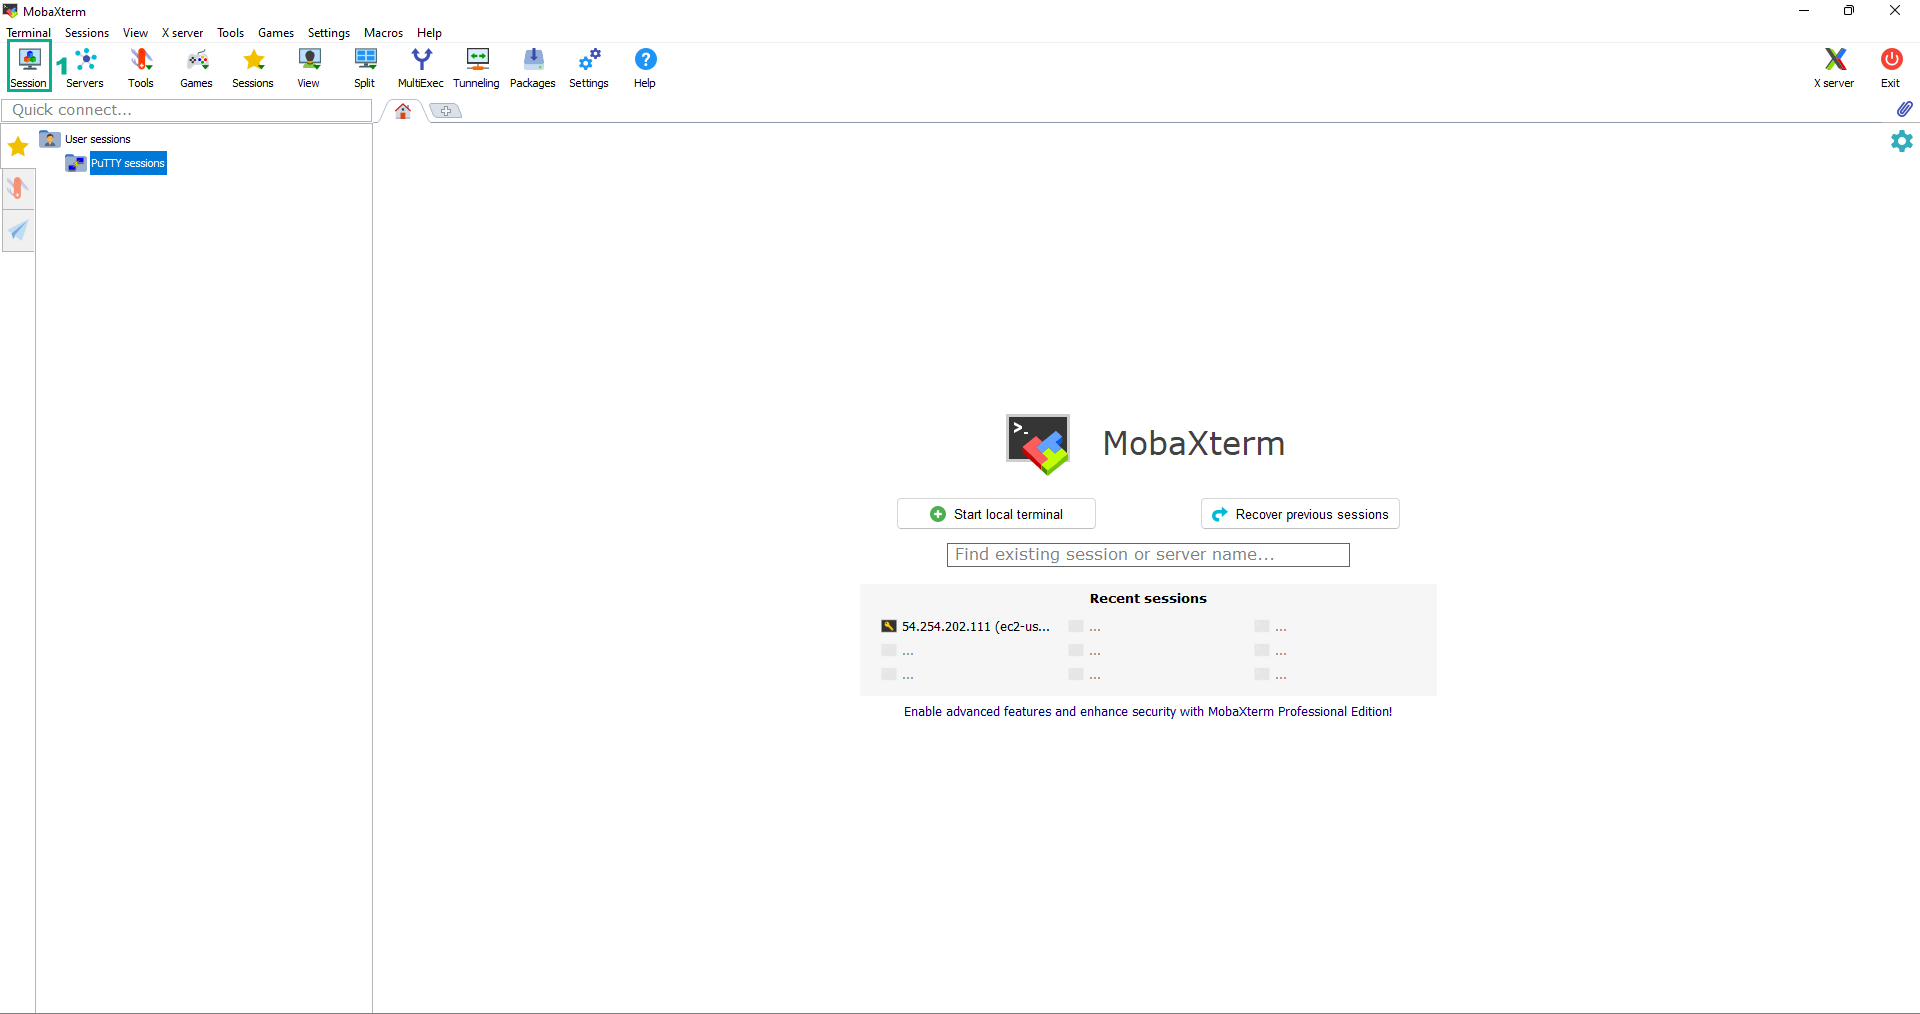Open the View menu in menu bar
1920x1014 pixels.
[x=135, y=33]
